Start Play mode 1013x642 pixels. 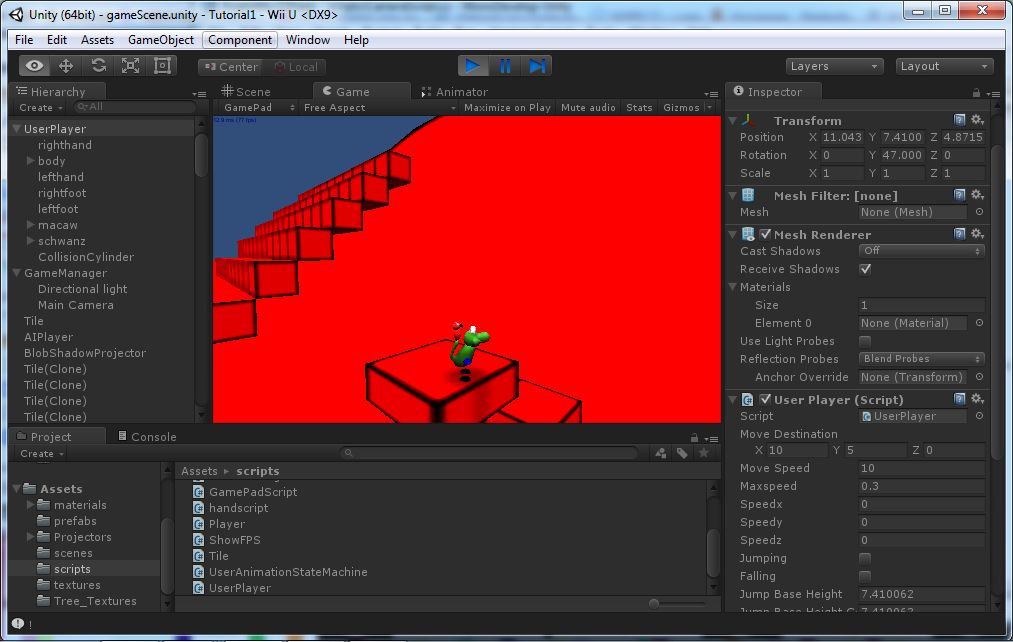[473, 66]
